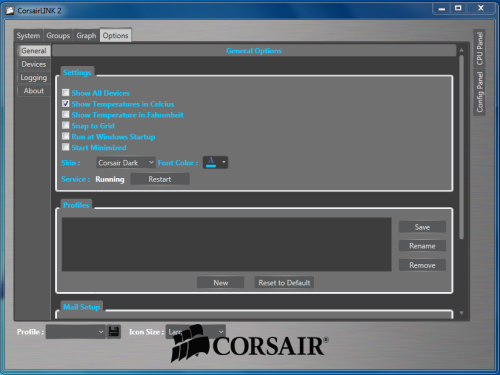Screen dimensions: 500x375
Task: Uncheck Show Temperatures in Celcius
Action: [66, 104]
